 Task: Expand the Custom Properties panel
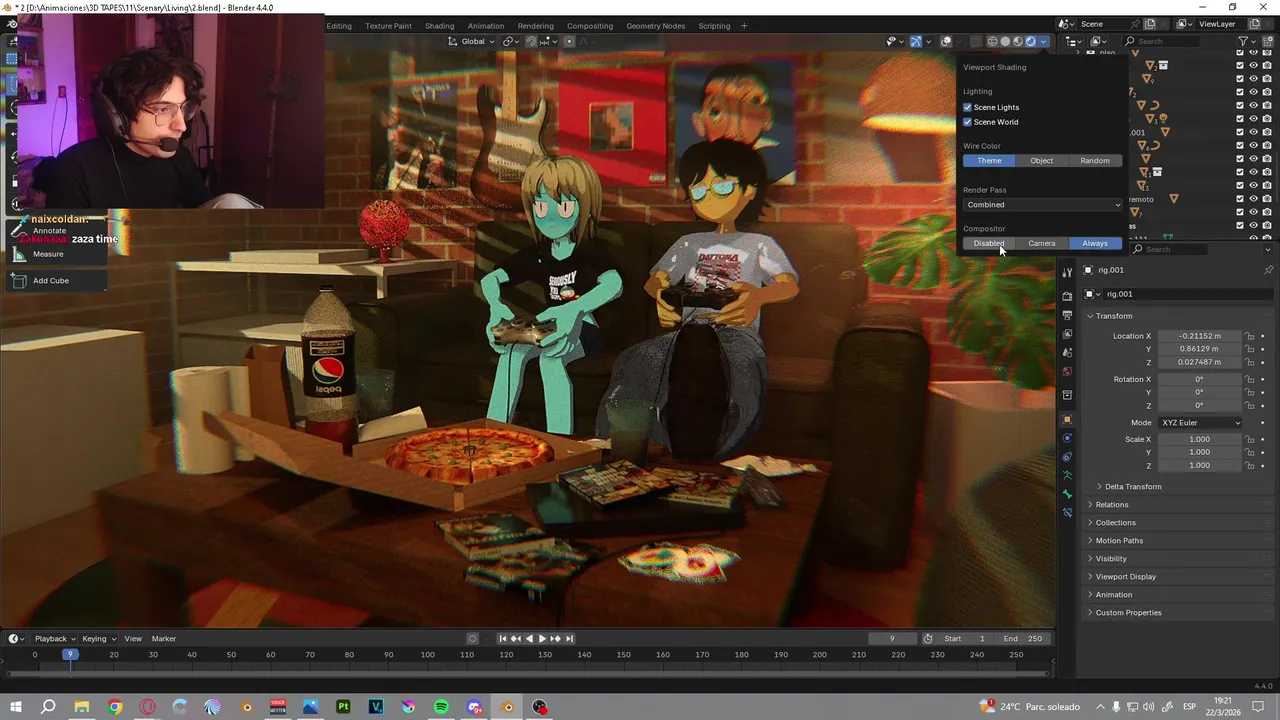1128,613
